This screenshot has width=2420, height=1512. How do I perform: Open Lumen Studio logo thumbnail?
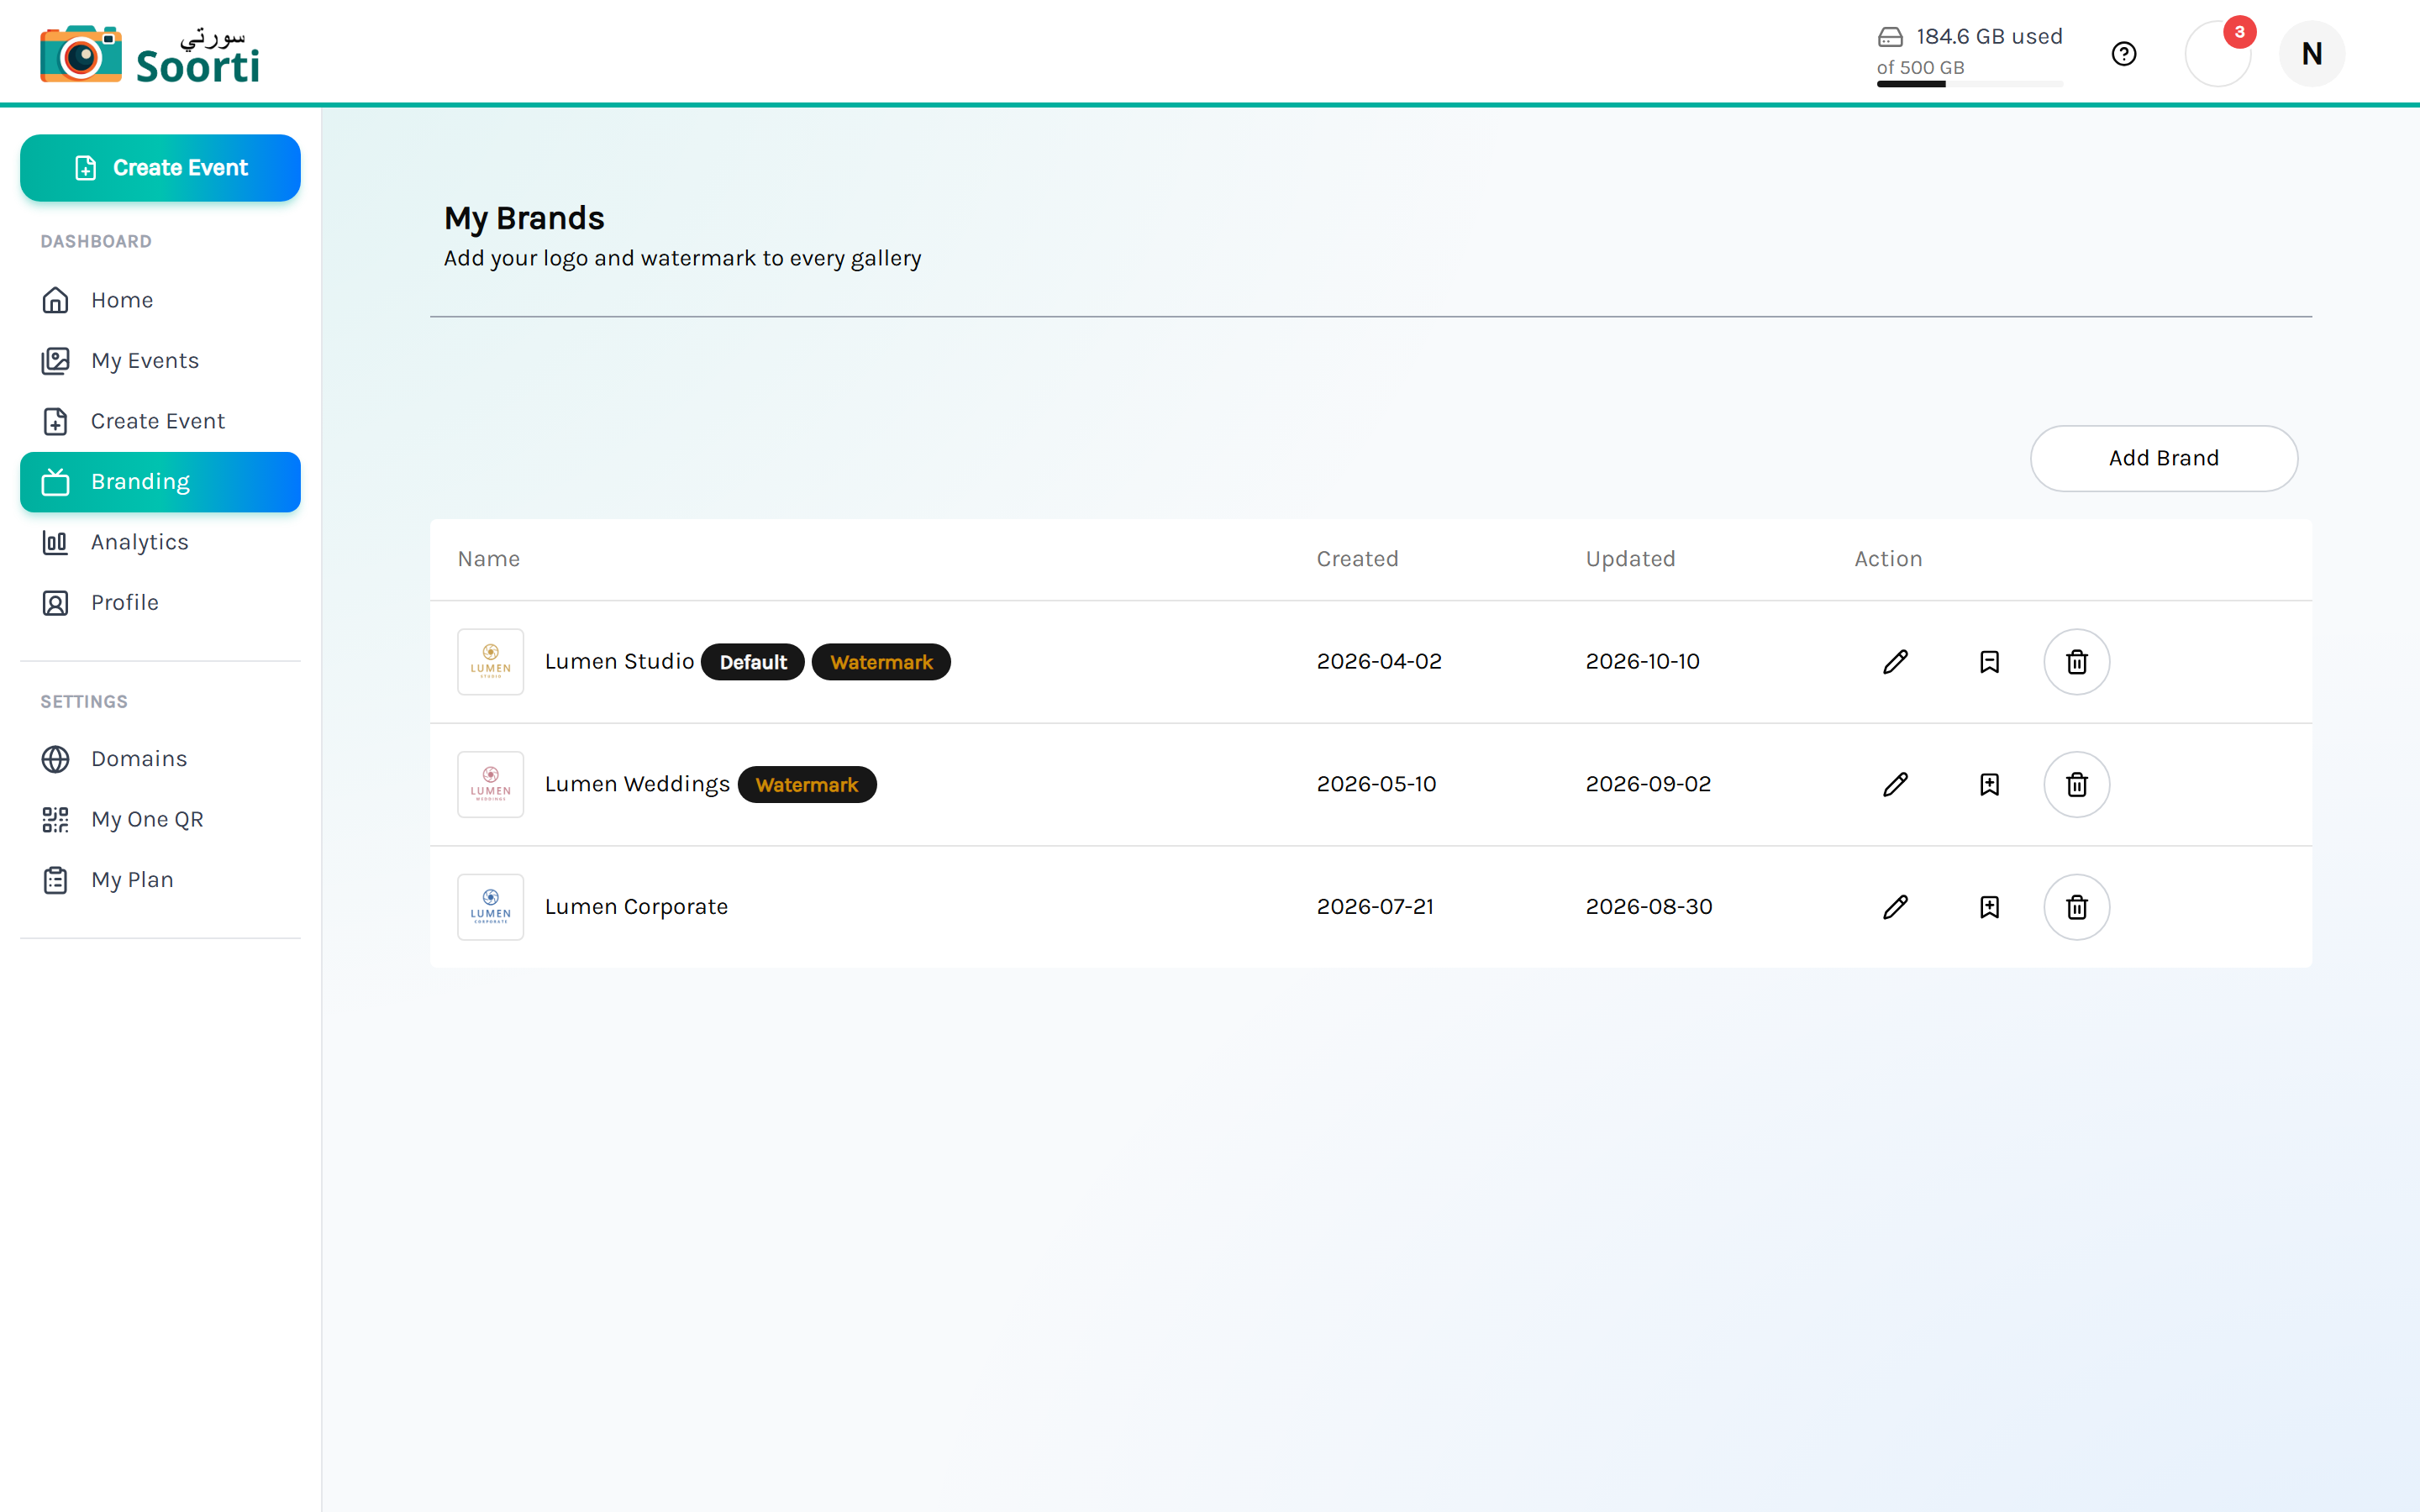pyautogui.click(x=491, y=662)
